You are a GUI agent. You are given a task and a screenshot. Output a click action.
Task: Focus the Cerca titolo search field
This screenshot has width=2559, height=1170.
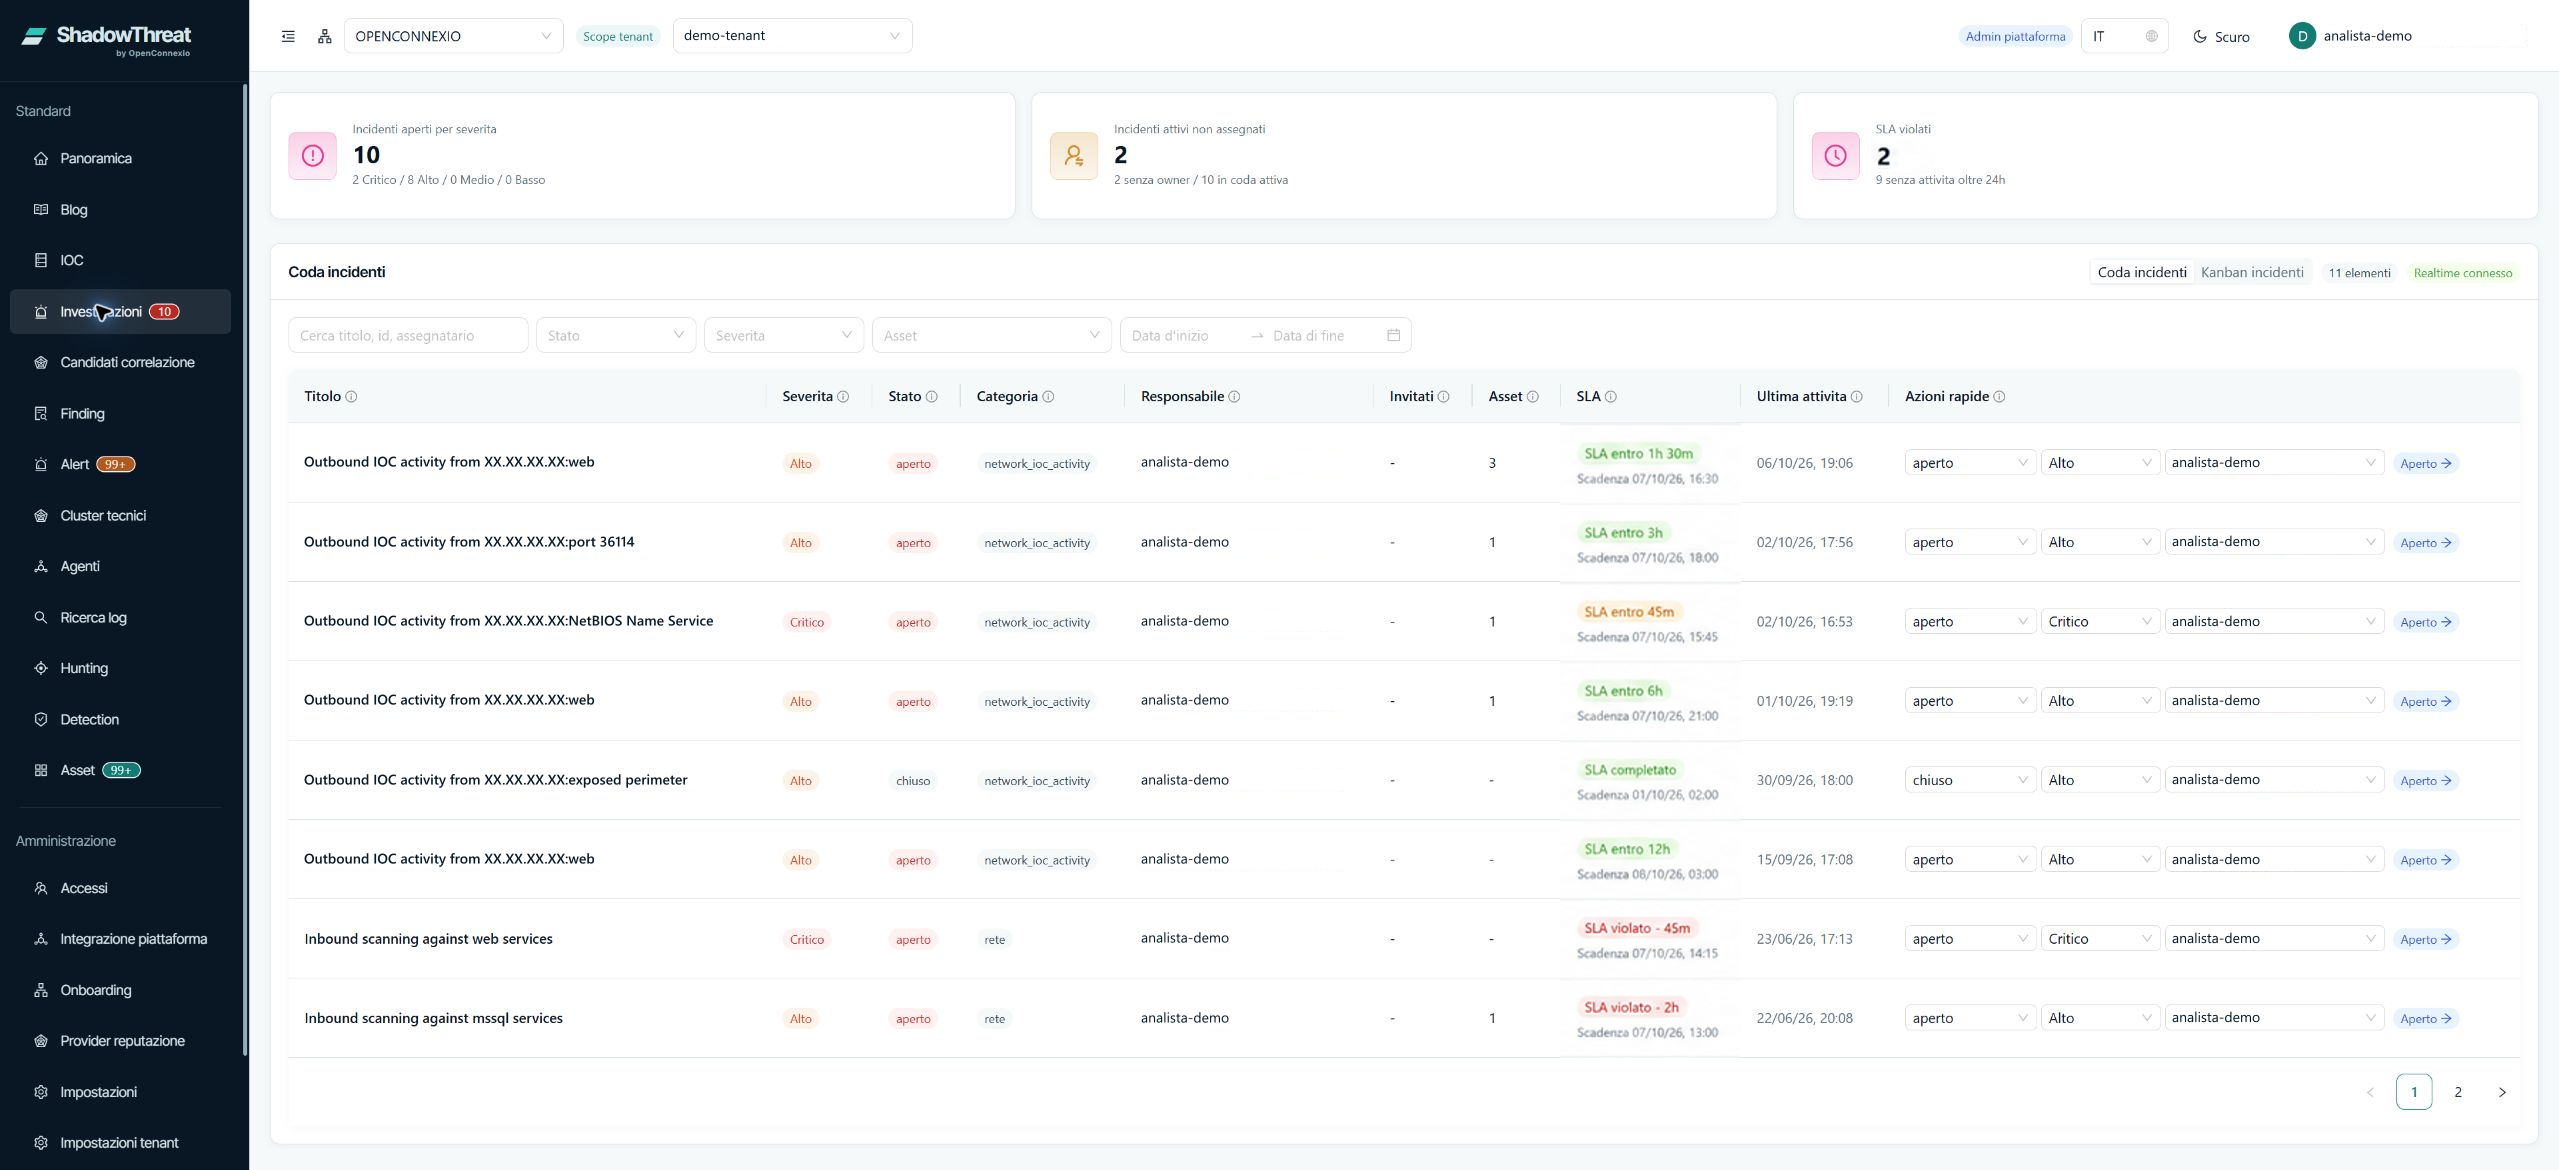(408, 335)
